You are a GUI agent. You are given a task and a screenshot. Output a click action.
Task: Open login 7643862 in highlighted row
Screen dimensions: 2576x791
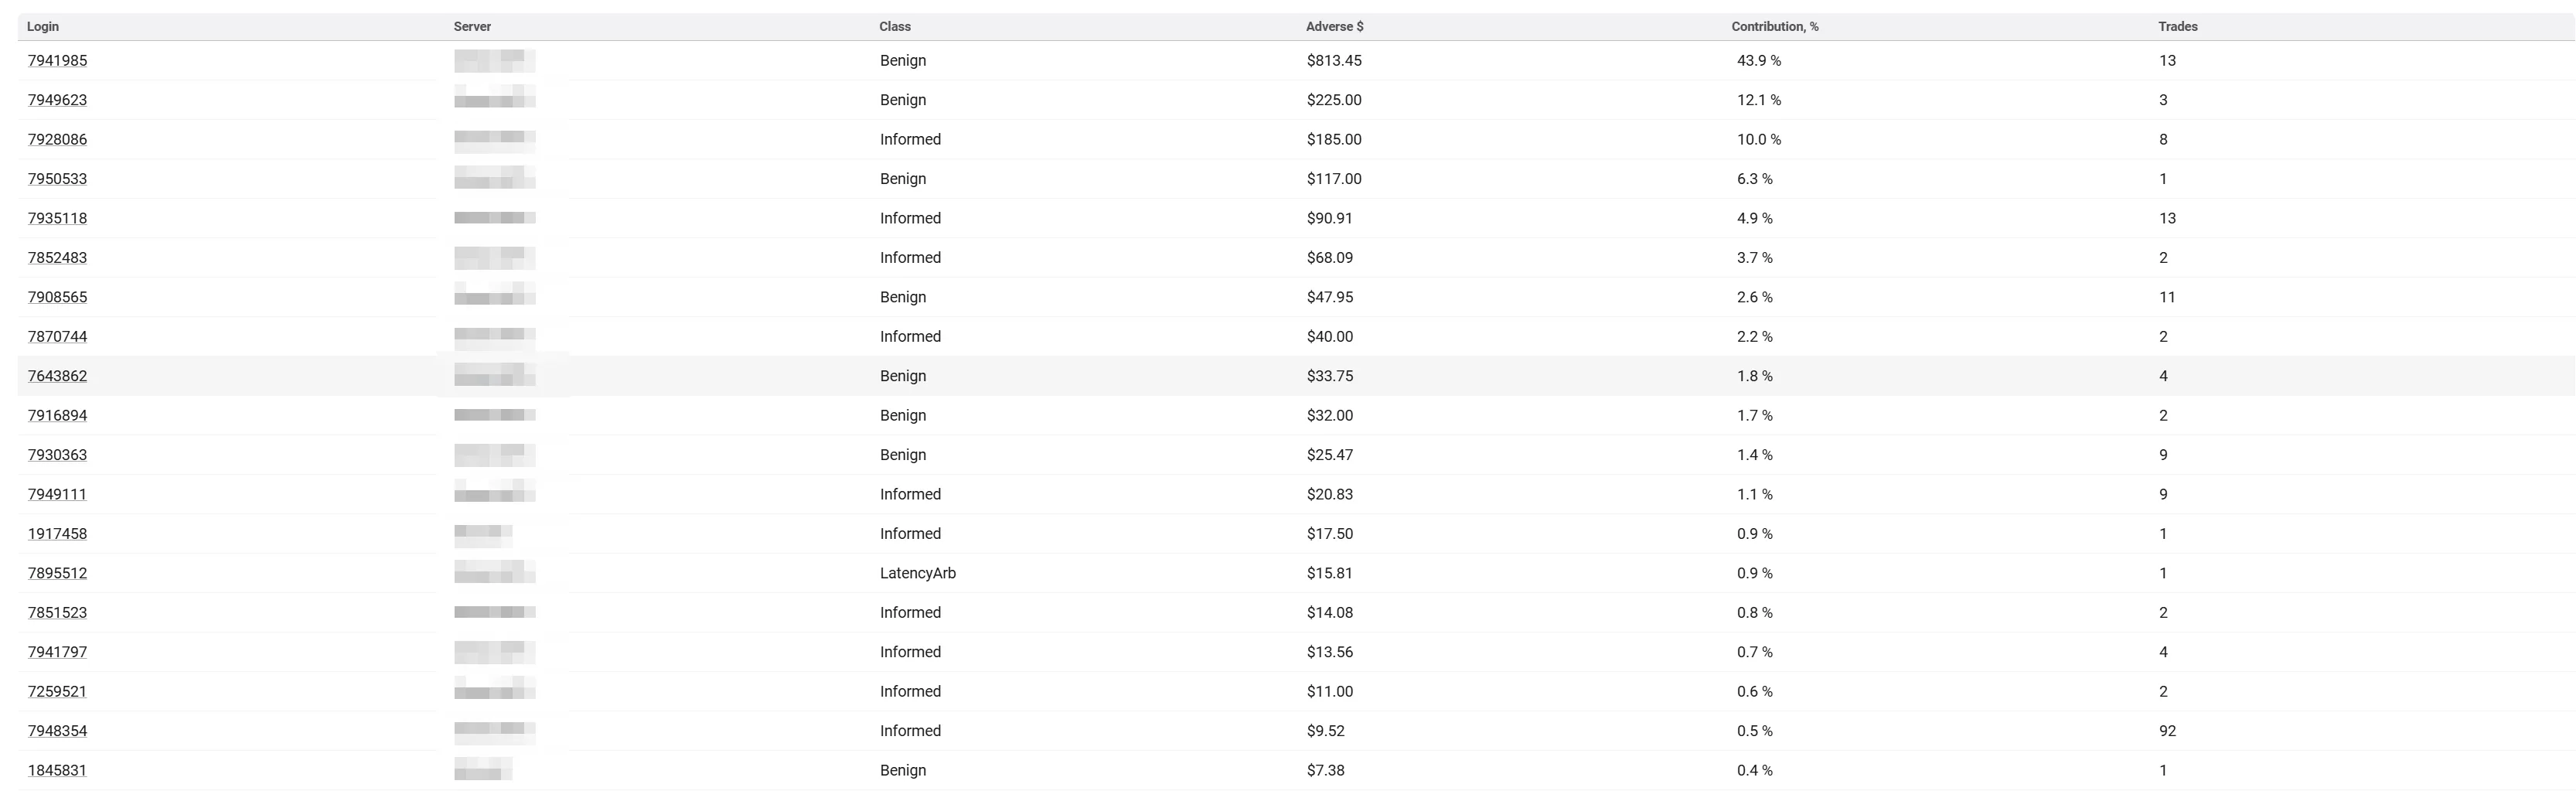57,376
